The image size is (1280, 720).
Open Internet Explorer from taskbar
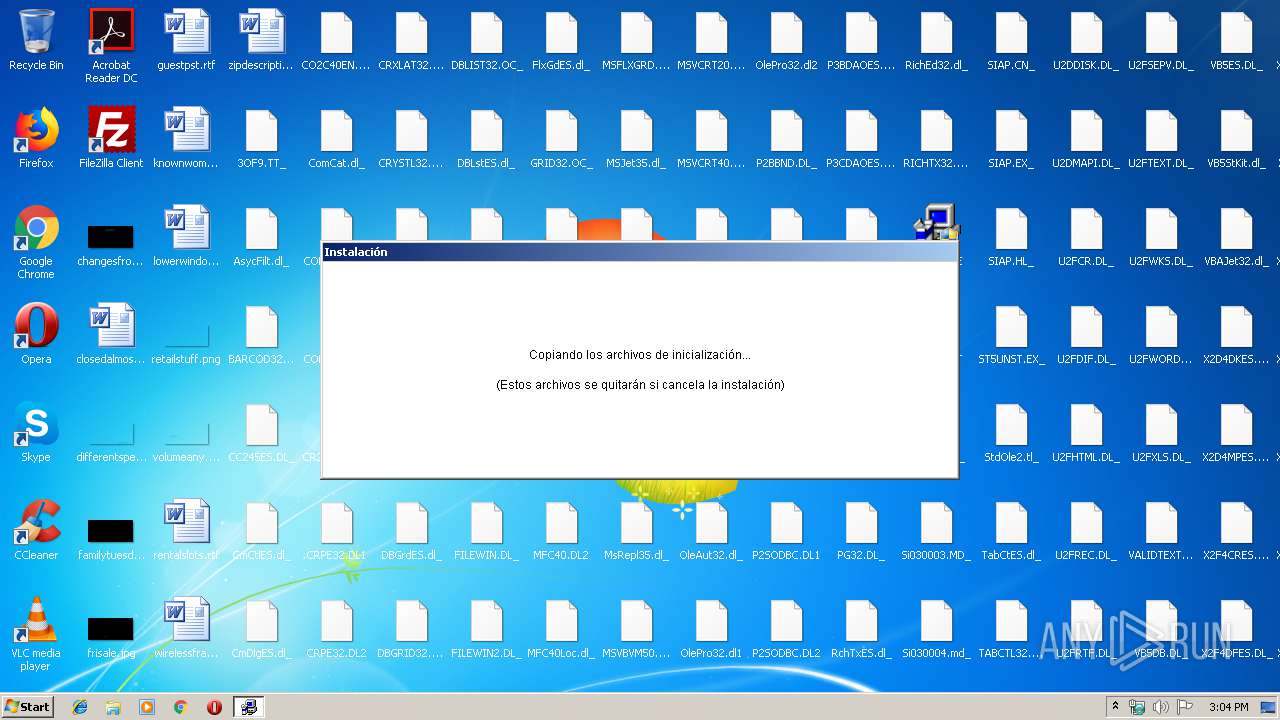pyautogui.click(x=80, y=707)
